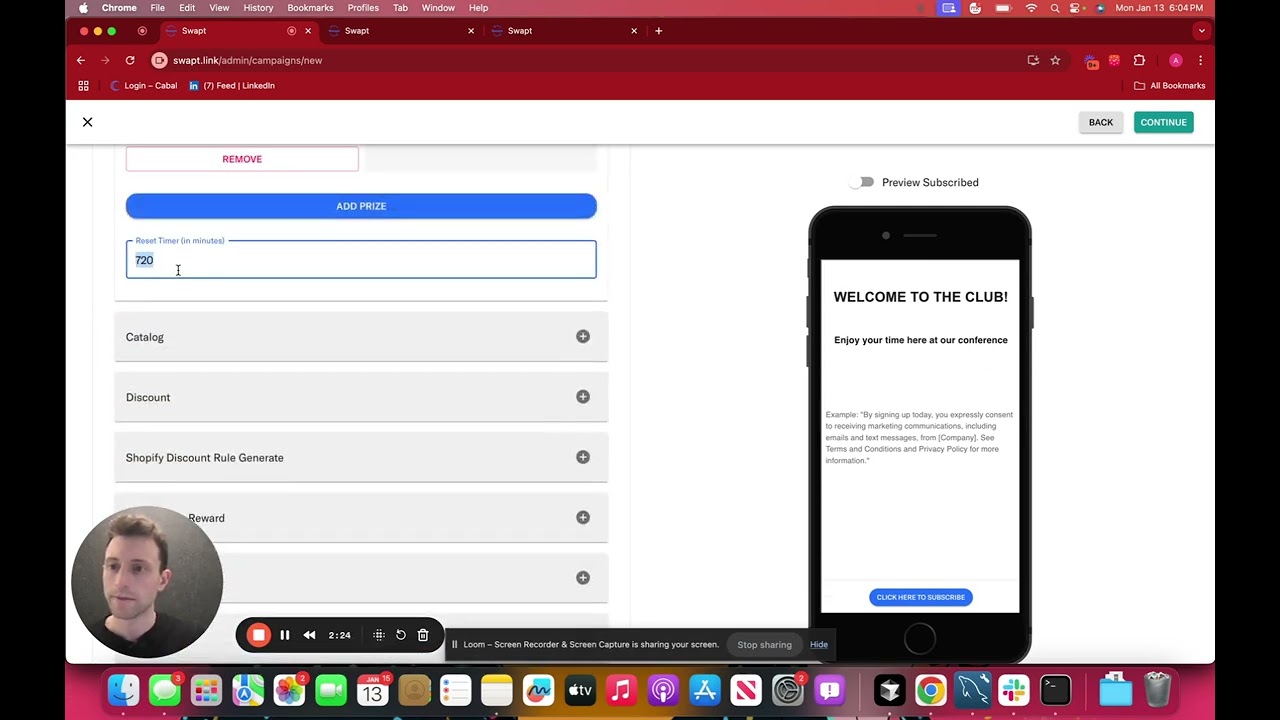The height and width of the screenshot is (720, 1280).
Task: Launch Slack from the dock
Action: coord(1013,690)
